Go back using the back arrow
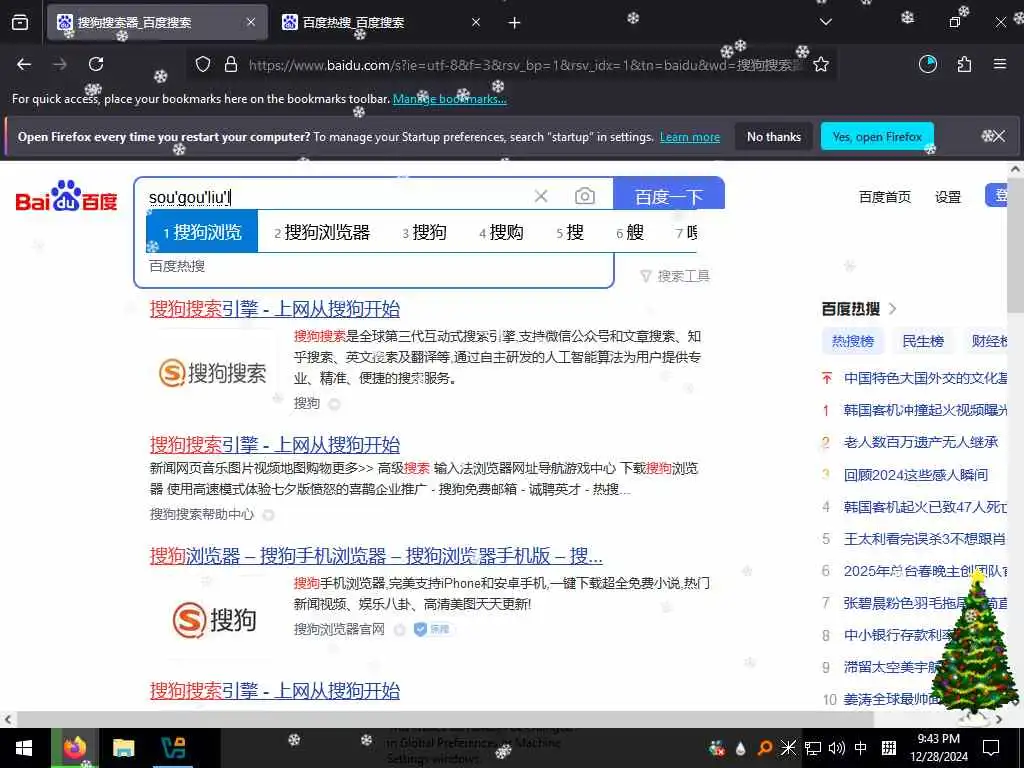The image size is (1024, 768). point(24,64)
